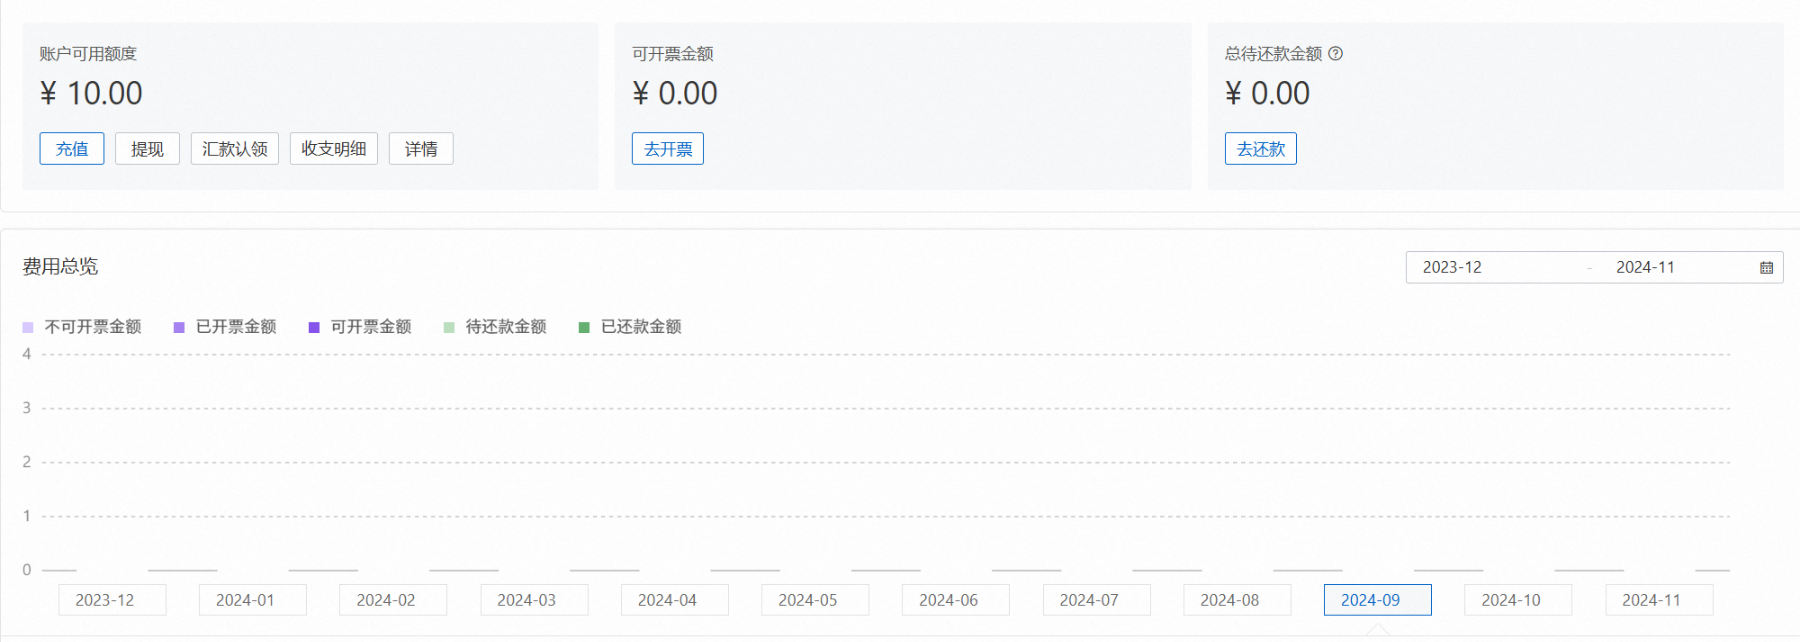The width and height of the screenshot is (1800, 642).
Task: Open the date range calendar icon
Action: click(1767, 268)
